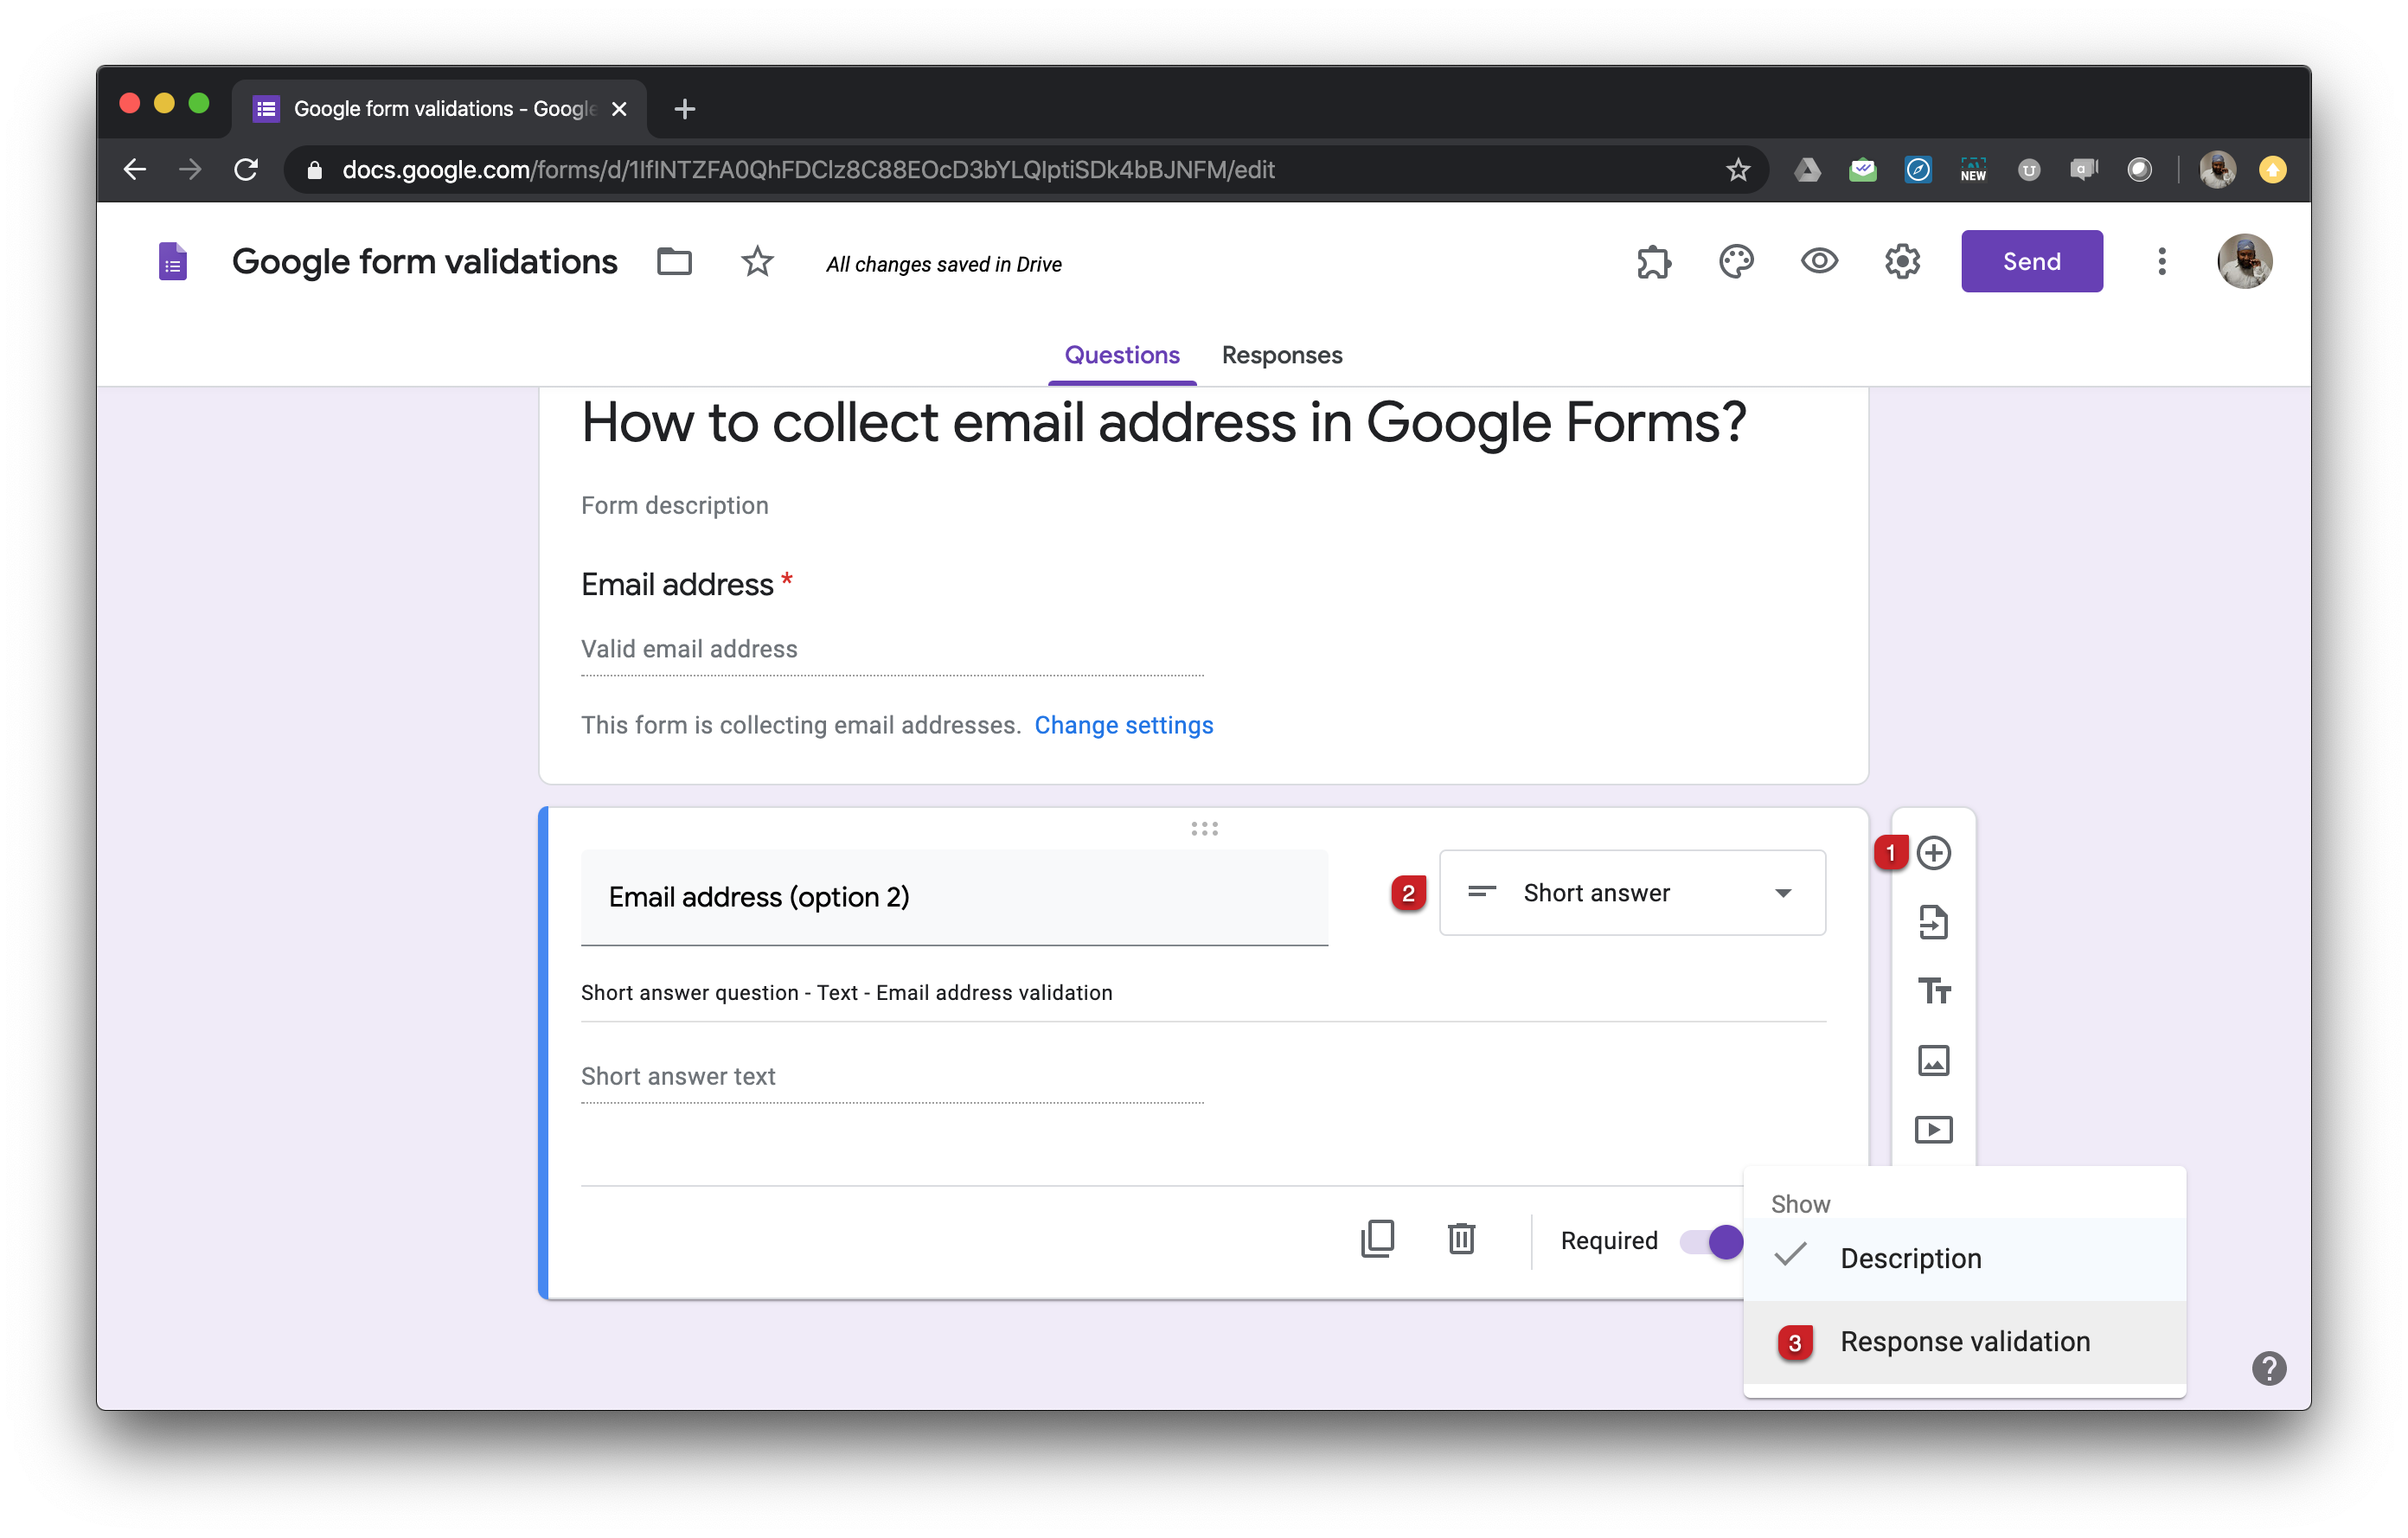The image size is (2408, 1538).
Task: Grab the question drag handle dots
Action: (x=1204, y=828)
